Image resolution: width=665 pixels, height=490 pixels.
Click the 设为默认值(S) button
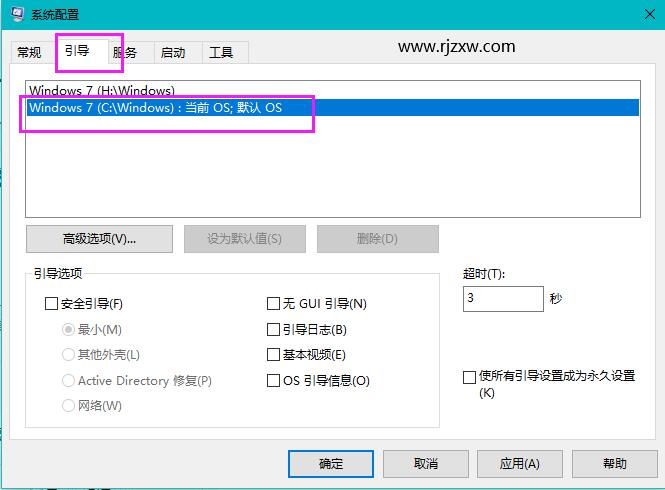245,239
